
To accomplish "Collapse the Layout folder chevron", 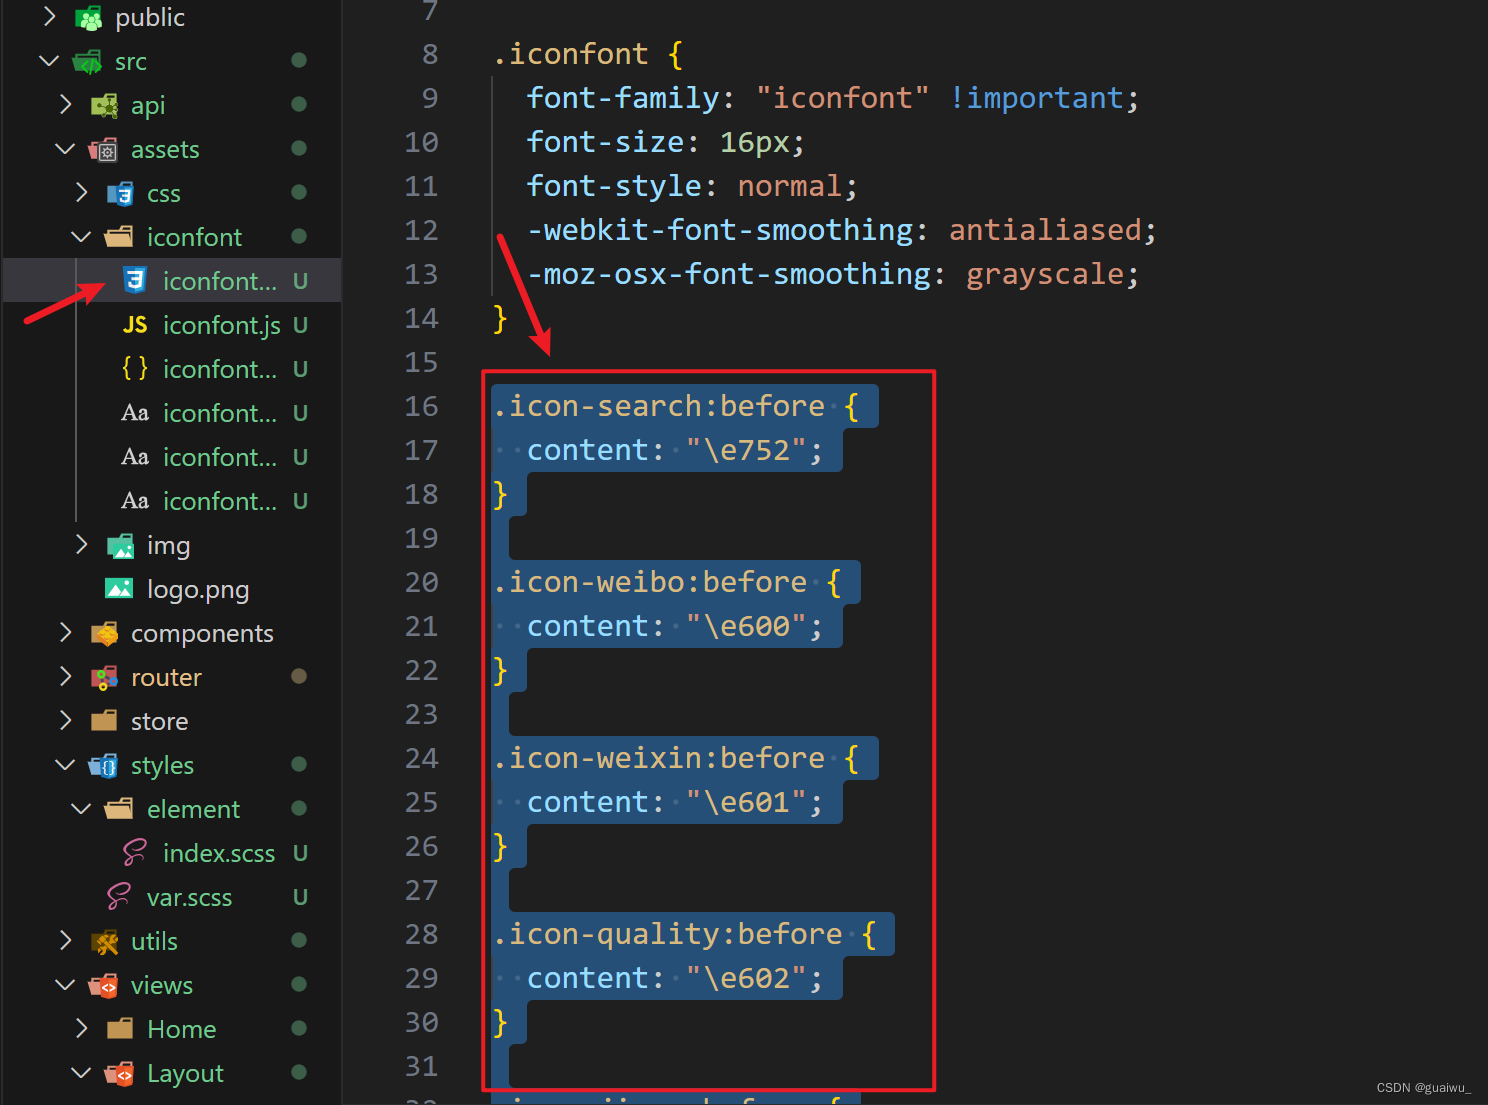I will click(82, 1073).
